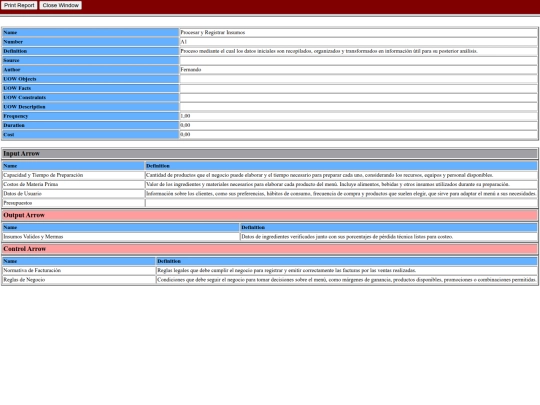Click 'Costos de Materia Prima' input name
The image size is (540, 405).
point(31,185)
